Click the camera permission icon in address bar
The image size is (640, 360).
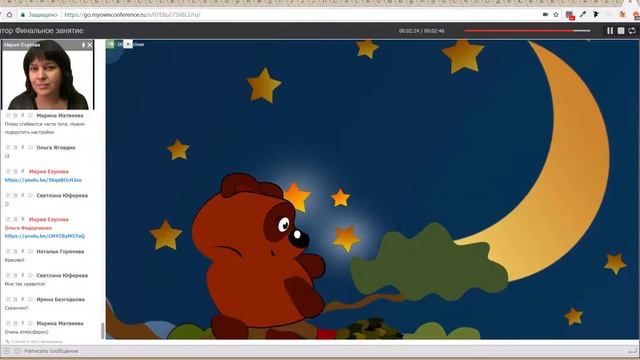545,15
